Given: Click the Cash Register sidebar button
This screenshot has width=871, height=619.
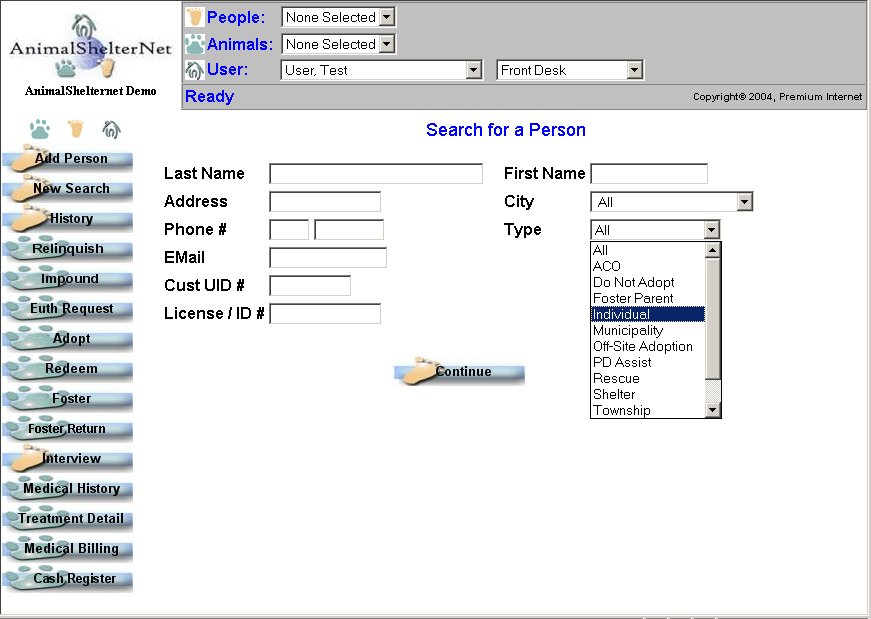Looking at the screenshot, I should 68,579.
